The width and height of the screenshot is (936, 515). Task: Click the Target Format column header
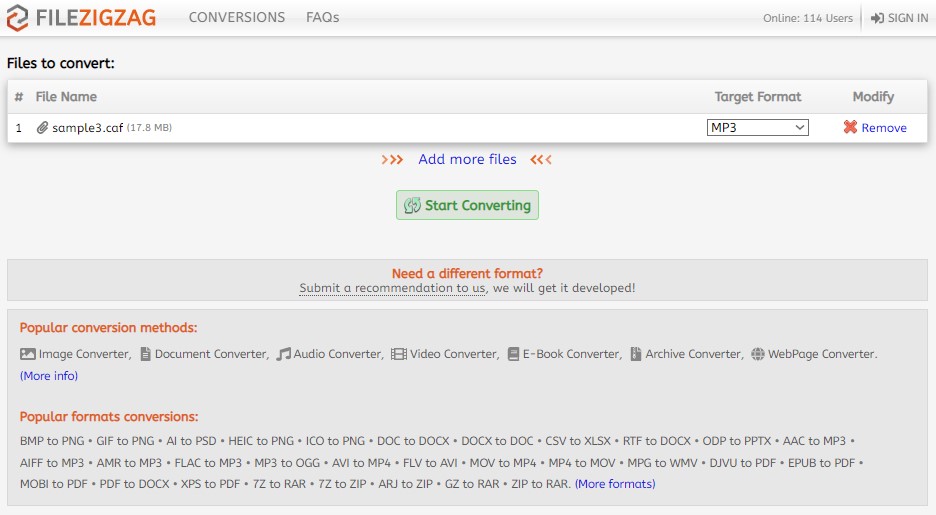758,97
